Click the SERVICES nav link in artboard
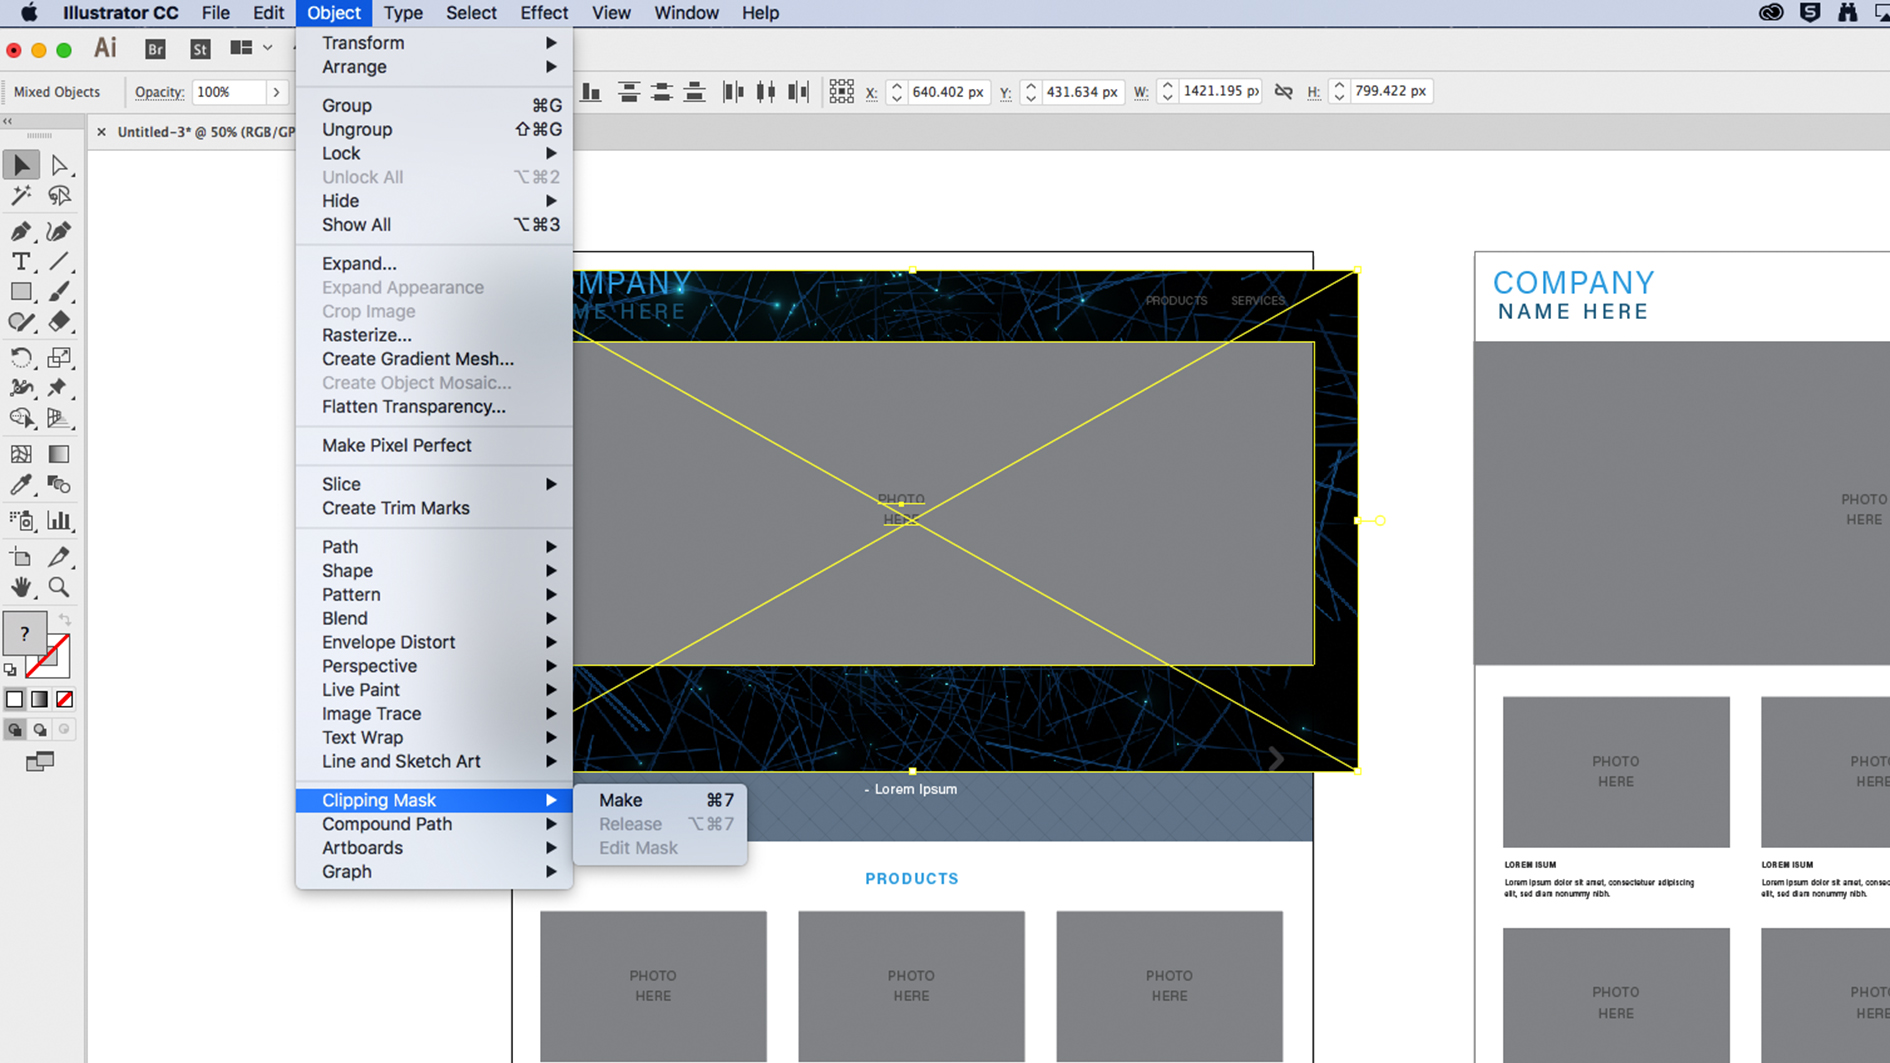The height and width of the screenshot is (1063, 1890). click(x=1258, y=300)
